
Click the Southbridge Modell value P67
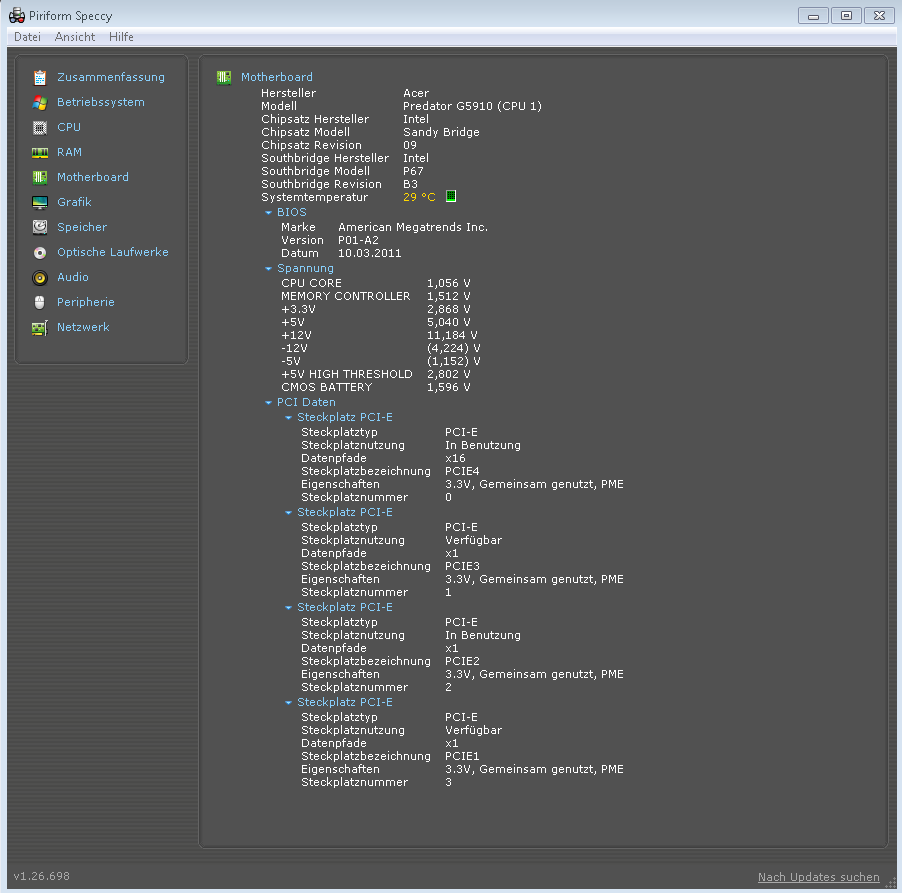(x=413, y=171)
